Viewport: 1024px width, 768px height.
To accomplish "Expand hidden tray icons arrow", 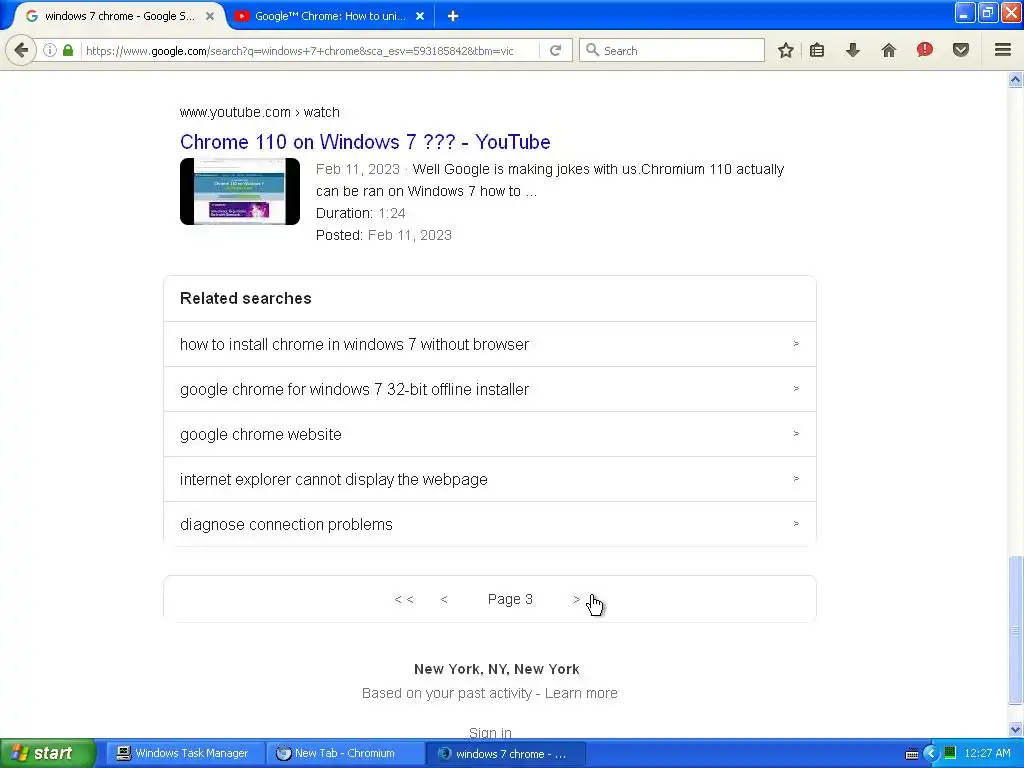I will tap(931, 754).
